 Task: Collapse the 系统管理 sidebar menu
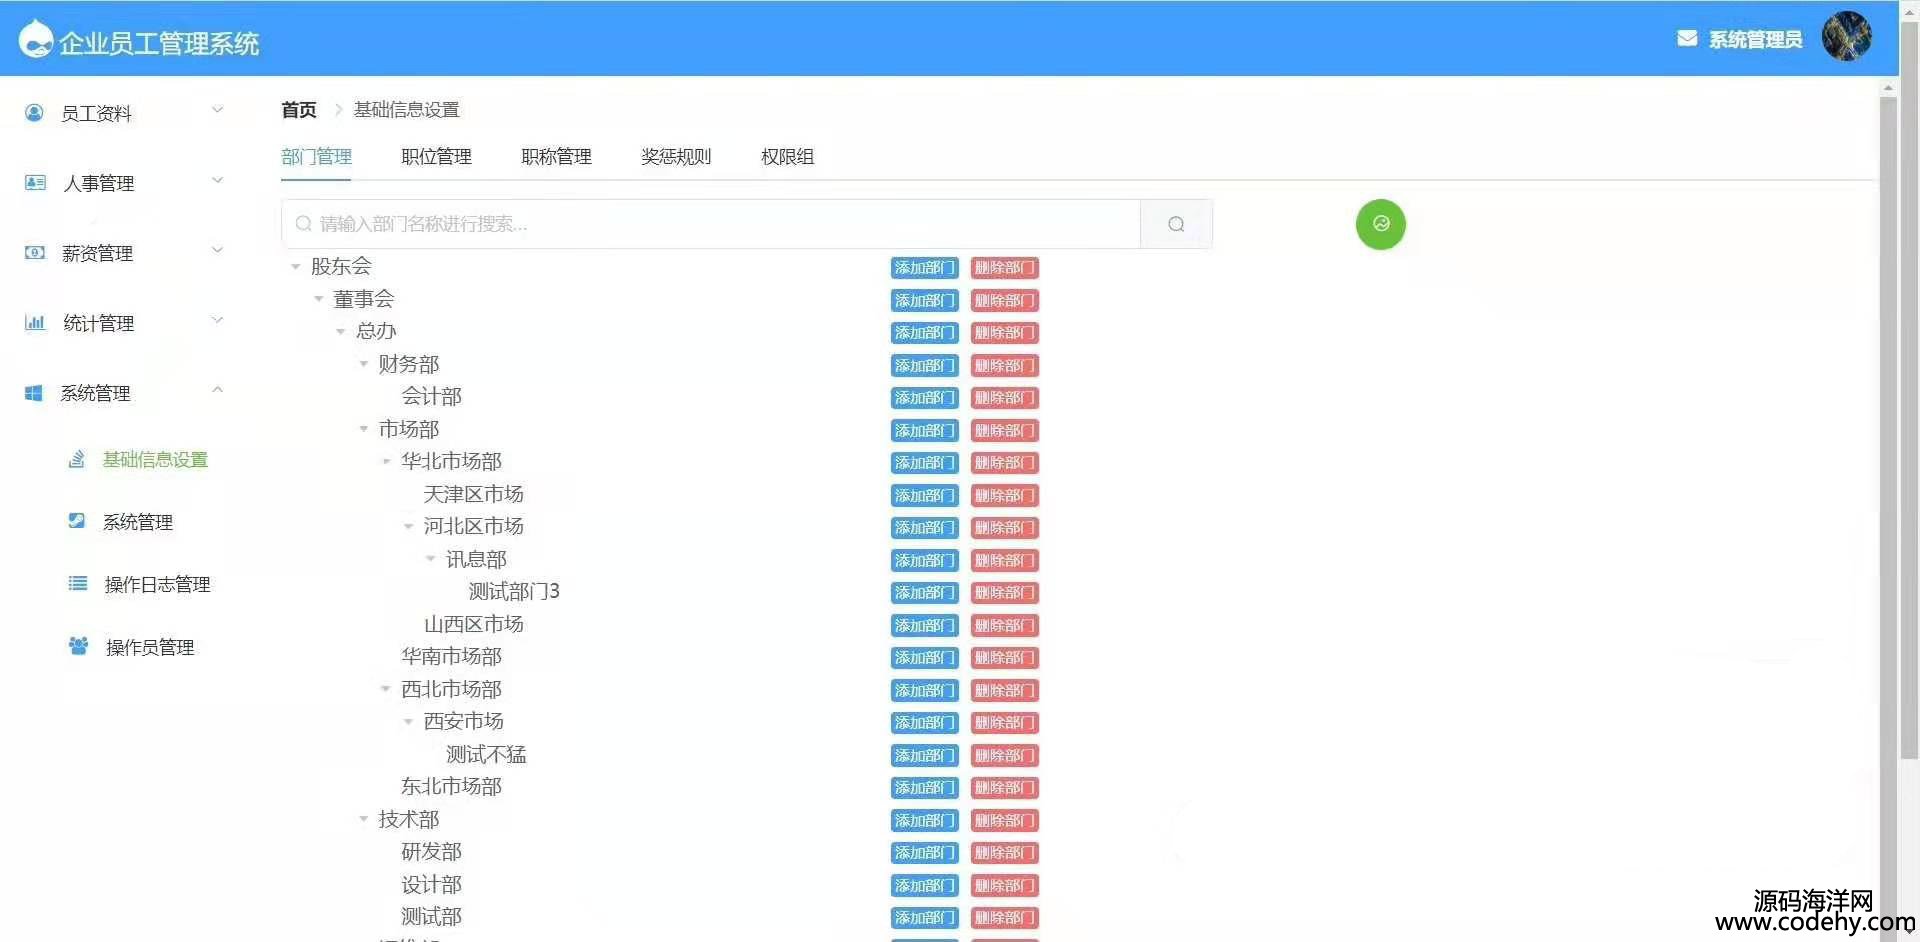[217, 391]
